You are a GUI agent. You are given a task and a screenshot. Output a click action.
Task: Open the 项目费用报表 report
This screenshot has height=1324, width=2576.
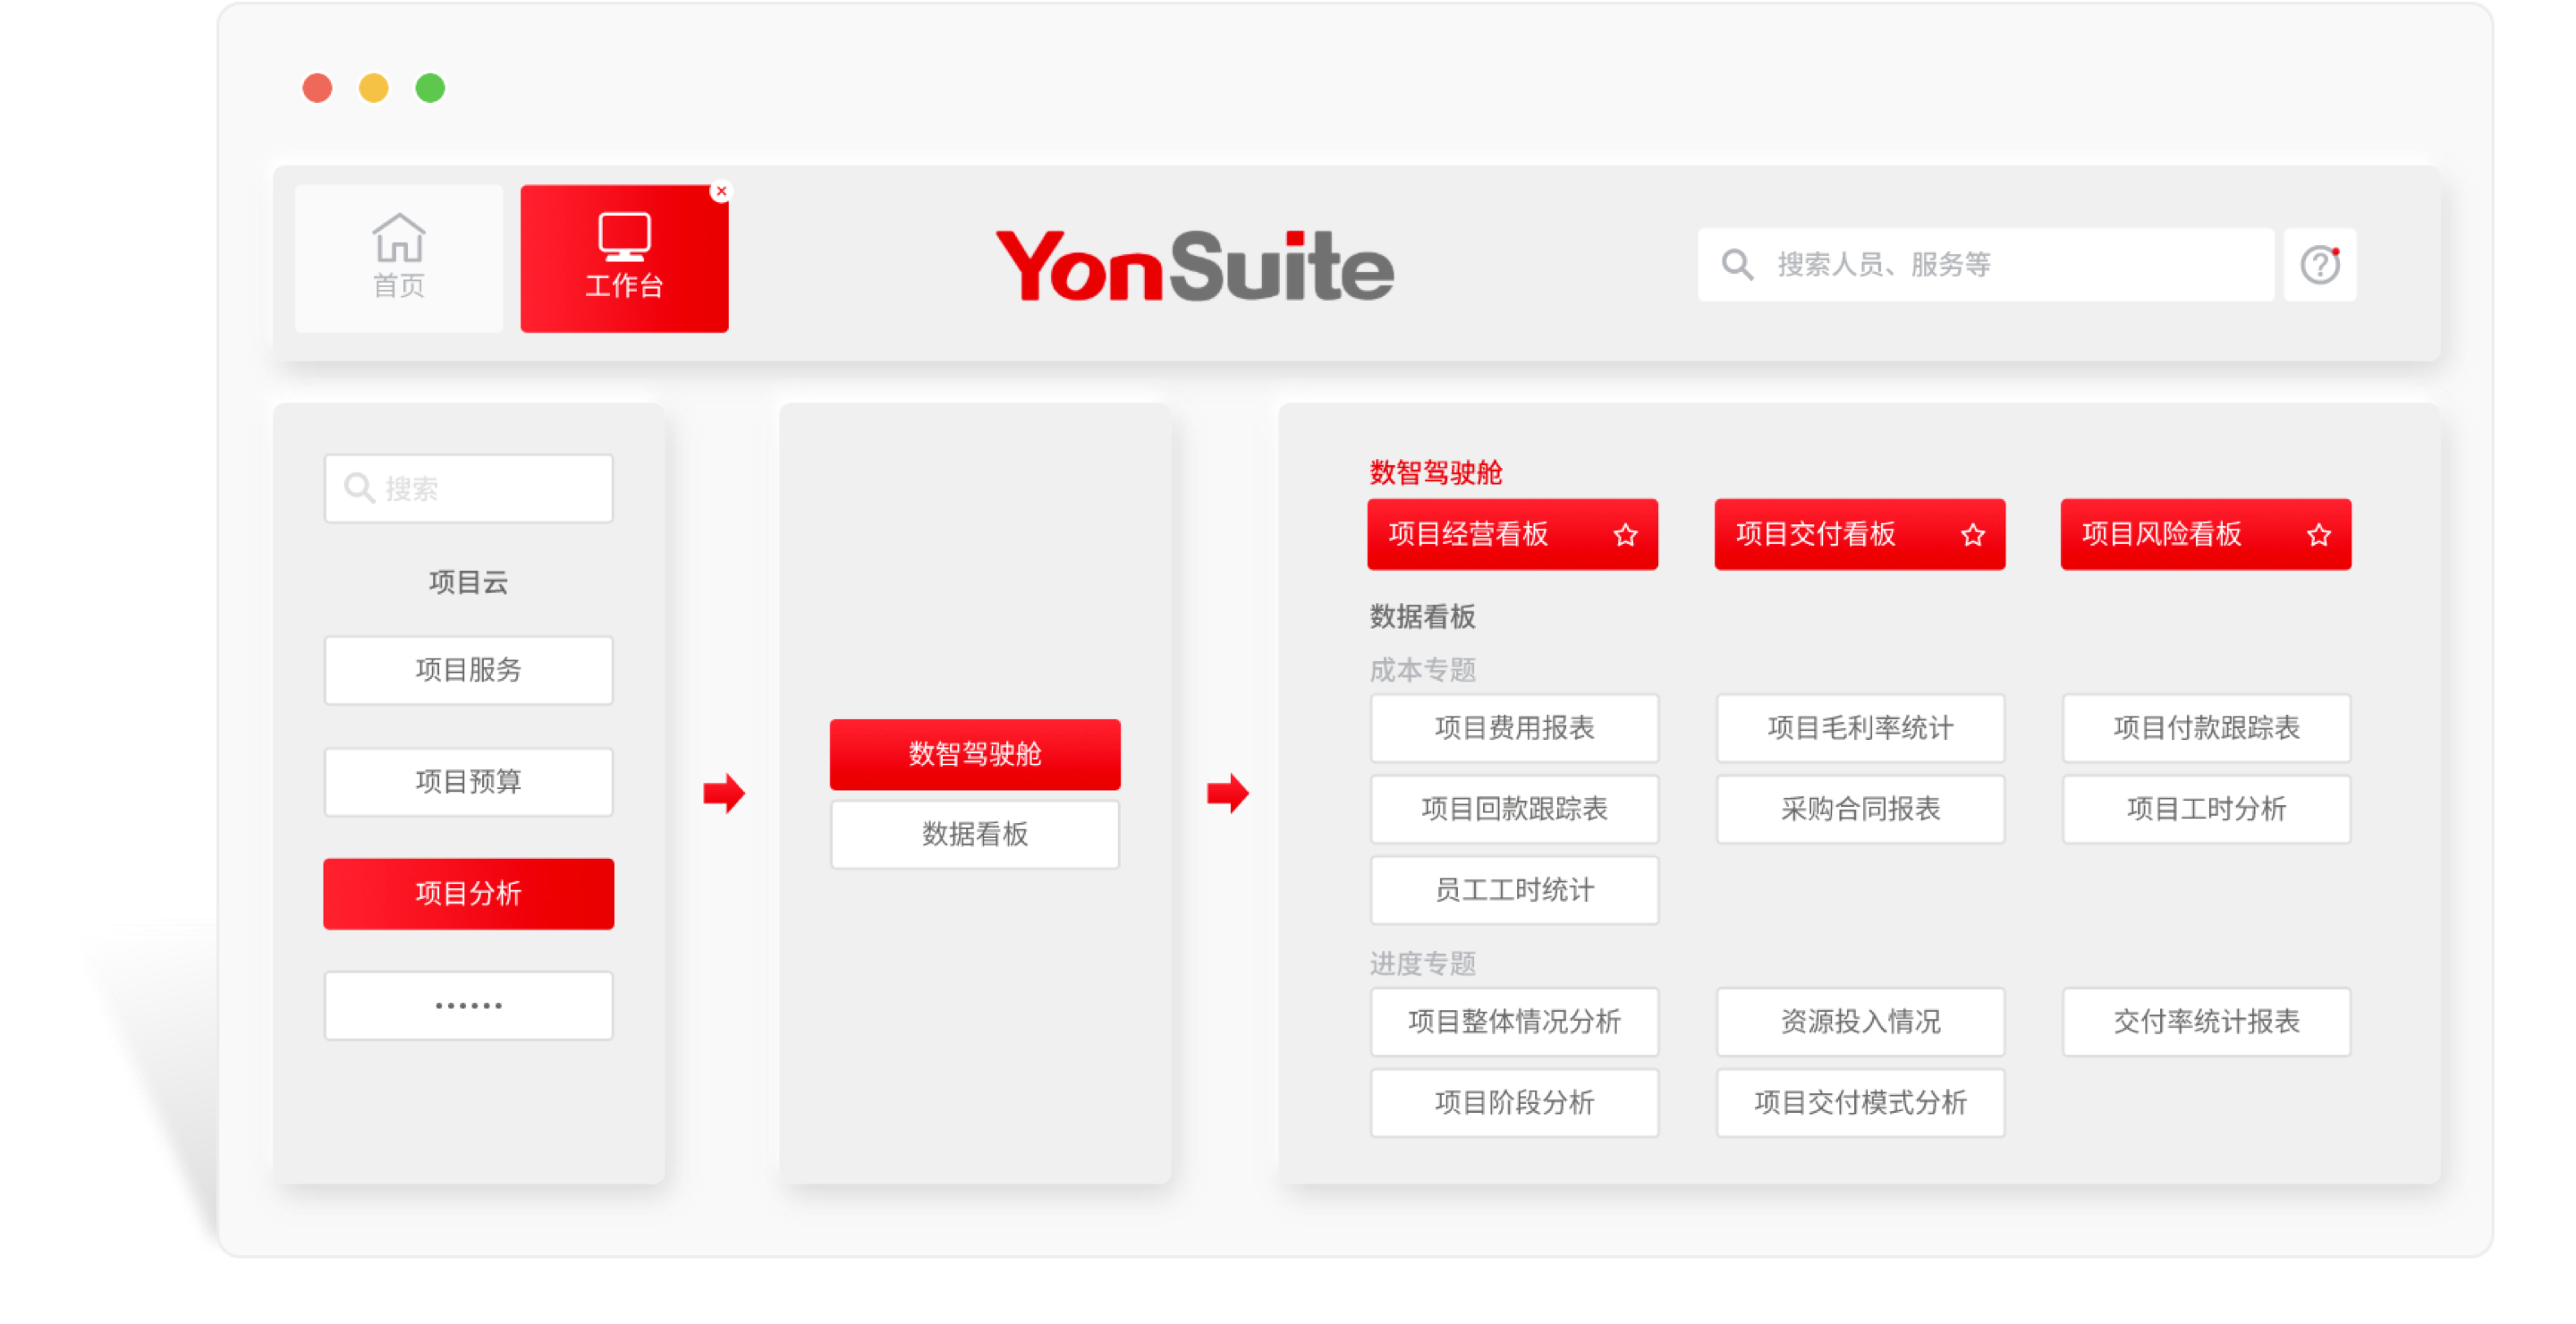click(x=1514, y=728)
